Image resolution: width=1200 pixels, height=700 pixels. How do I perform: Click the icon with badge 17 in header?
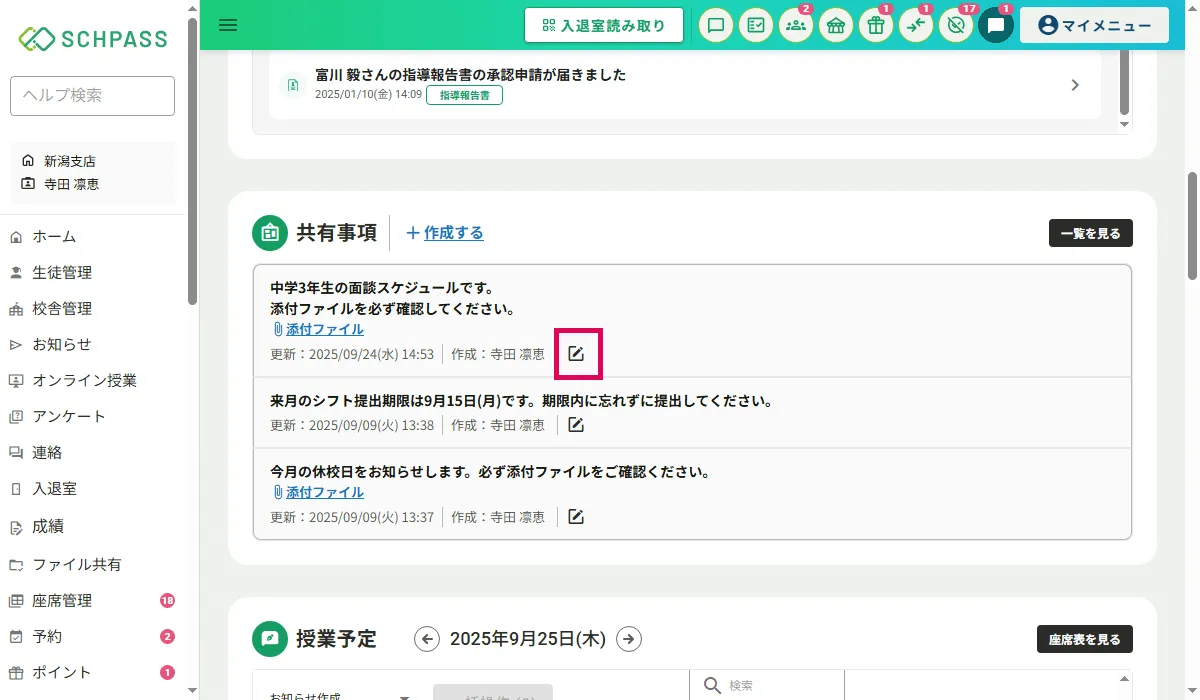956,26
